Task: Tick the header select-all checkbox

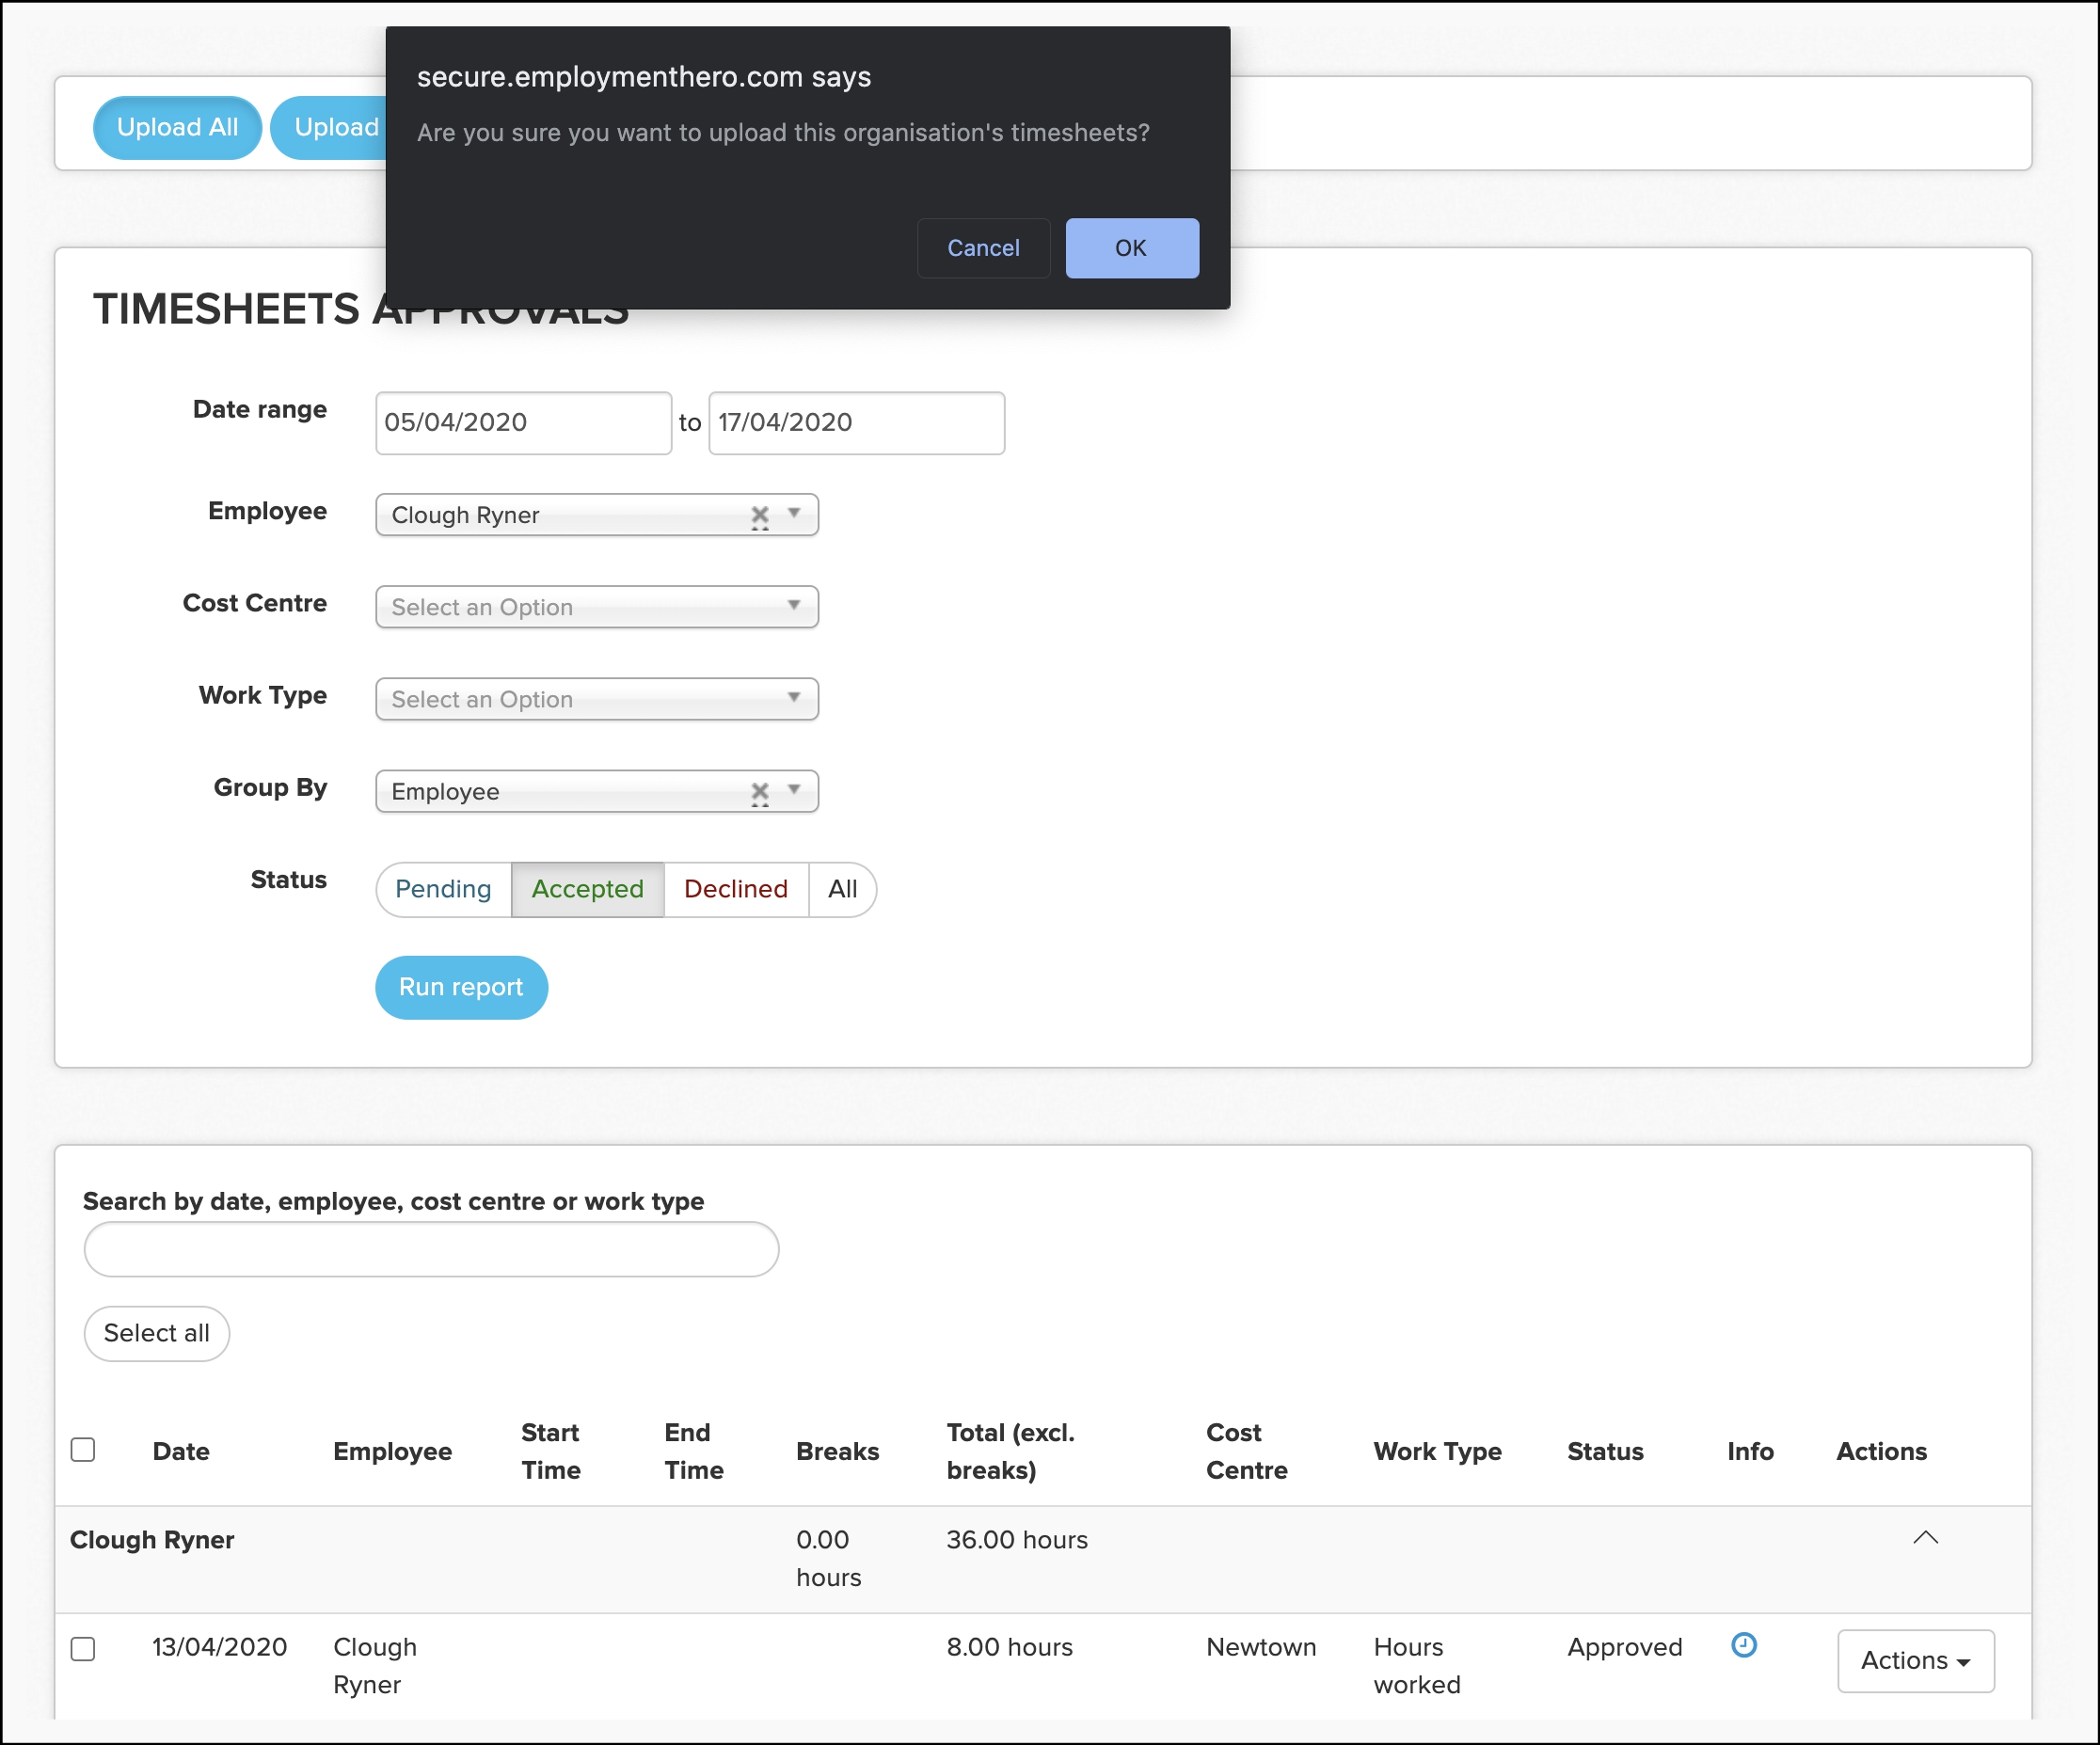Action: 83,1450
